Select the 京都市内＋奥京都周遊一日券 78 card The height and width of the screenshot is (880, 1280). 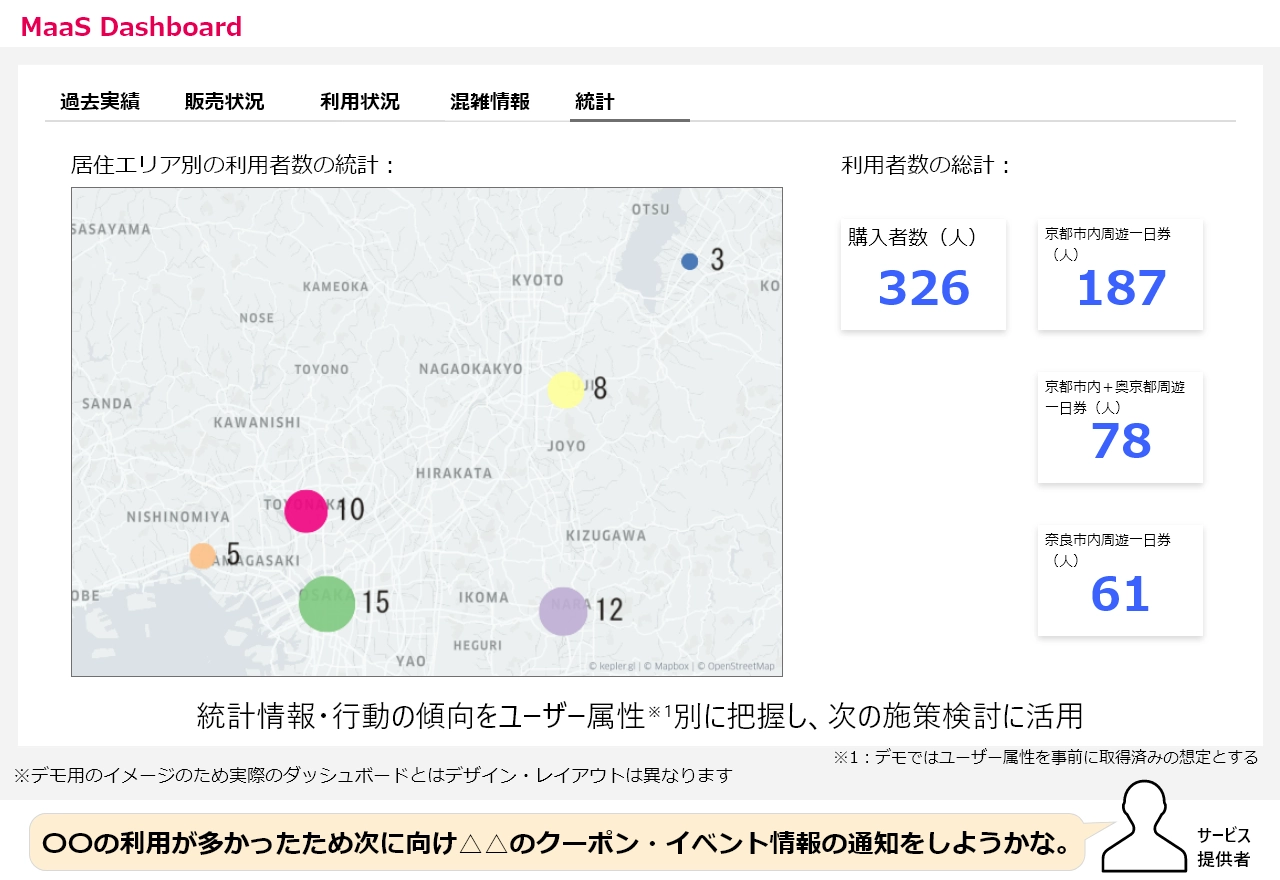[x=1120, y=428]
